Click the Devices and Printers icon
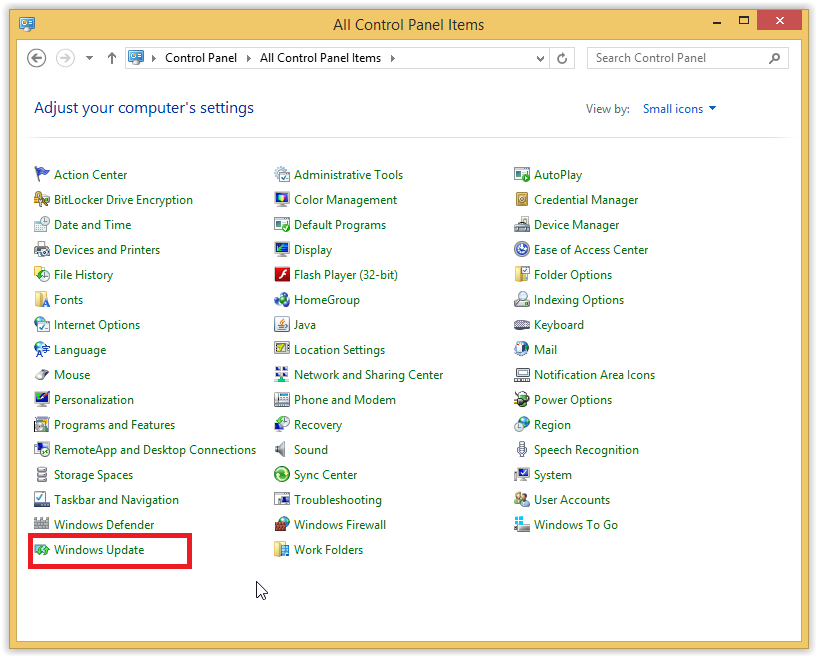 [42, 249]
